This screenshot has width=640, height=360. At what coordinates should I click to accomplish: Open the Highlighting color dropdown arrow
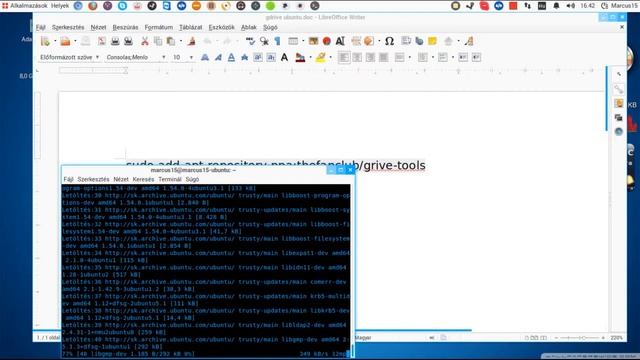tap(330, 58)
